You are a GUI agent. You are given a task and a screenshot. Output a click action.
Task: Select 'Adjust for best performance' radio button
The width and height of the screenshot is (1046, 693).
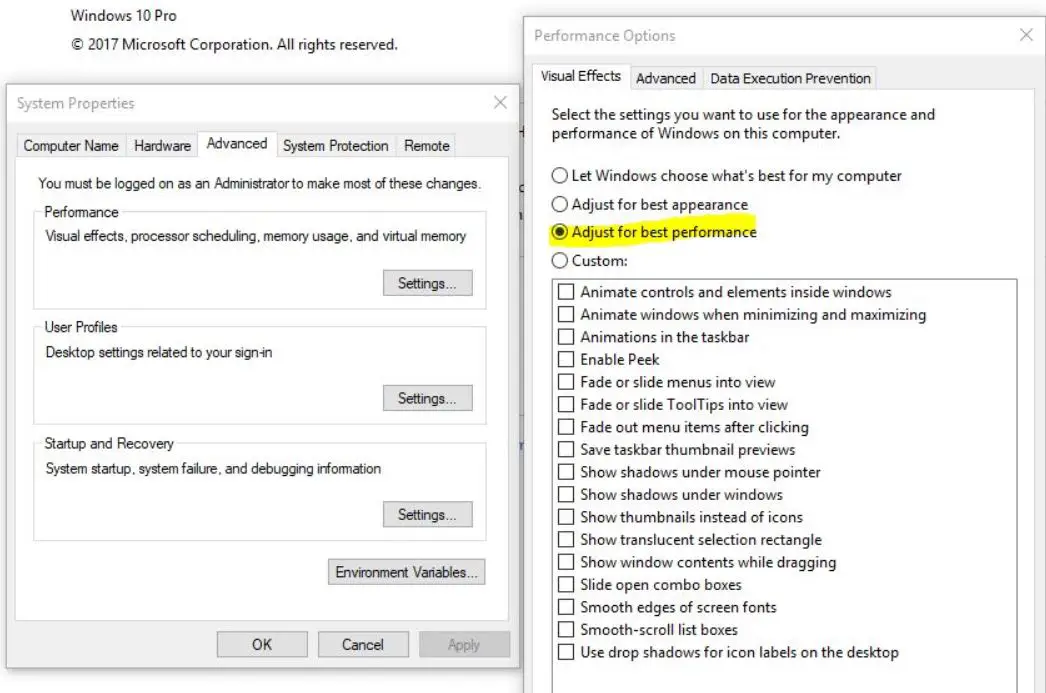point(560,232)
